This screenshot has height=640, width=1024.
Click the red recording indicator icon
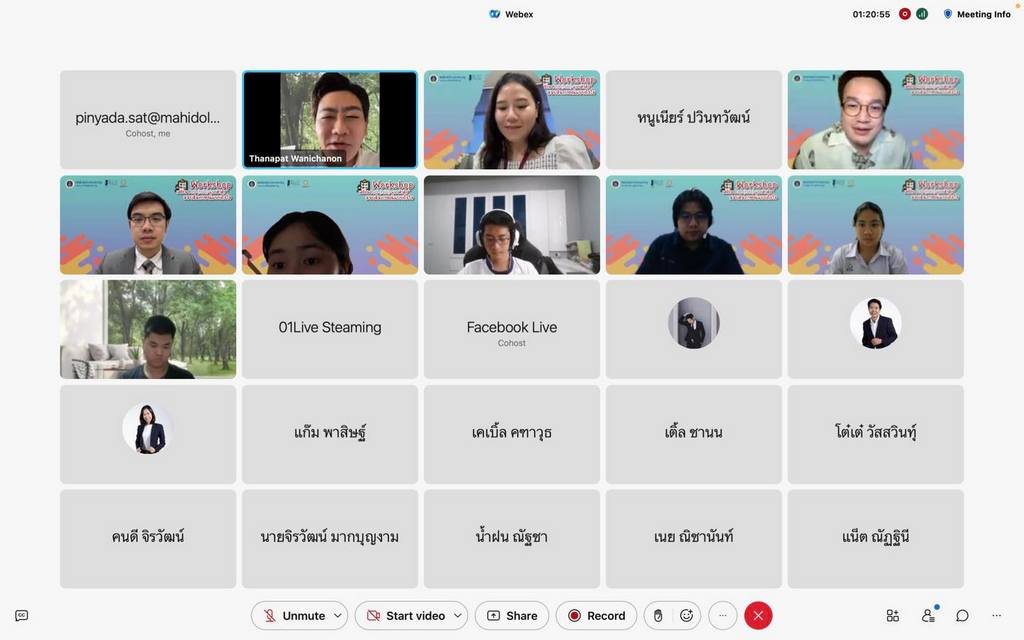point(905,14)
